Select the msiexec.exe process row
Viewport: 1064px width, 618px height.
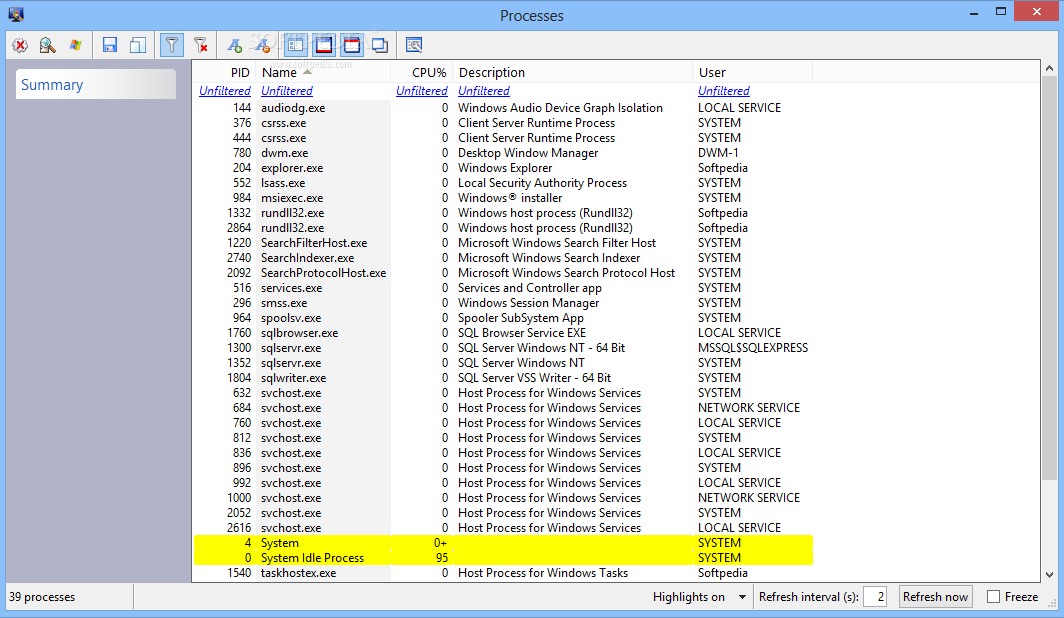[x=503, y=198]
